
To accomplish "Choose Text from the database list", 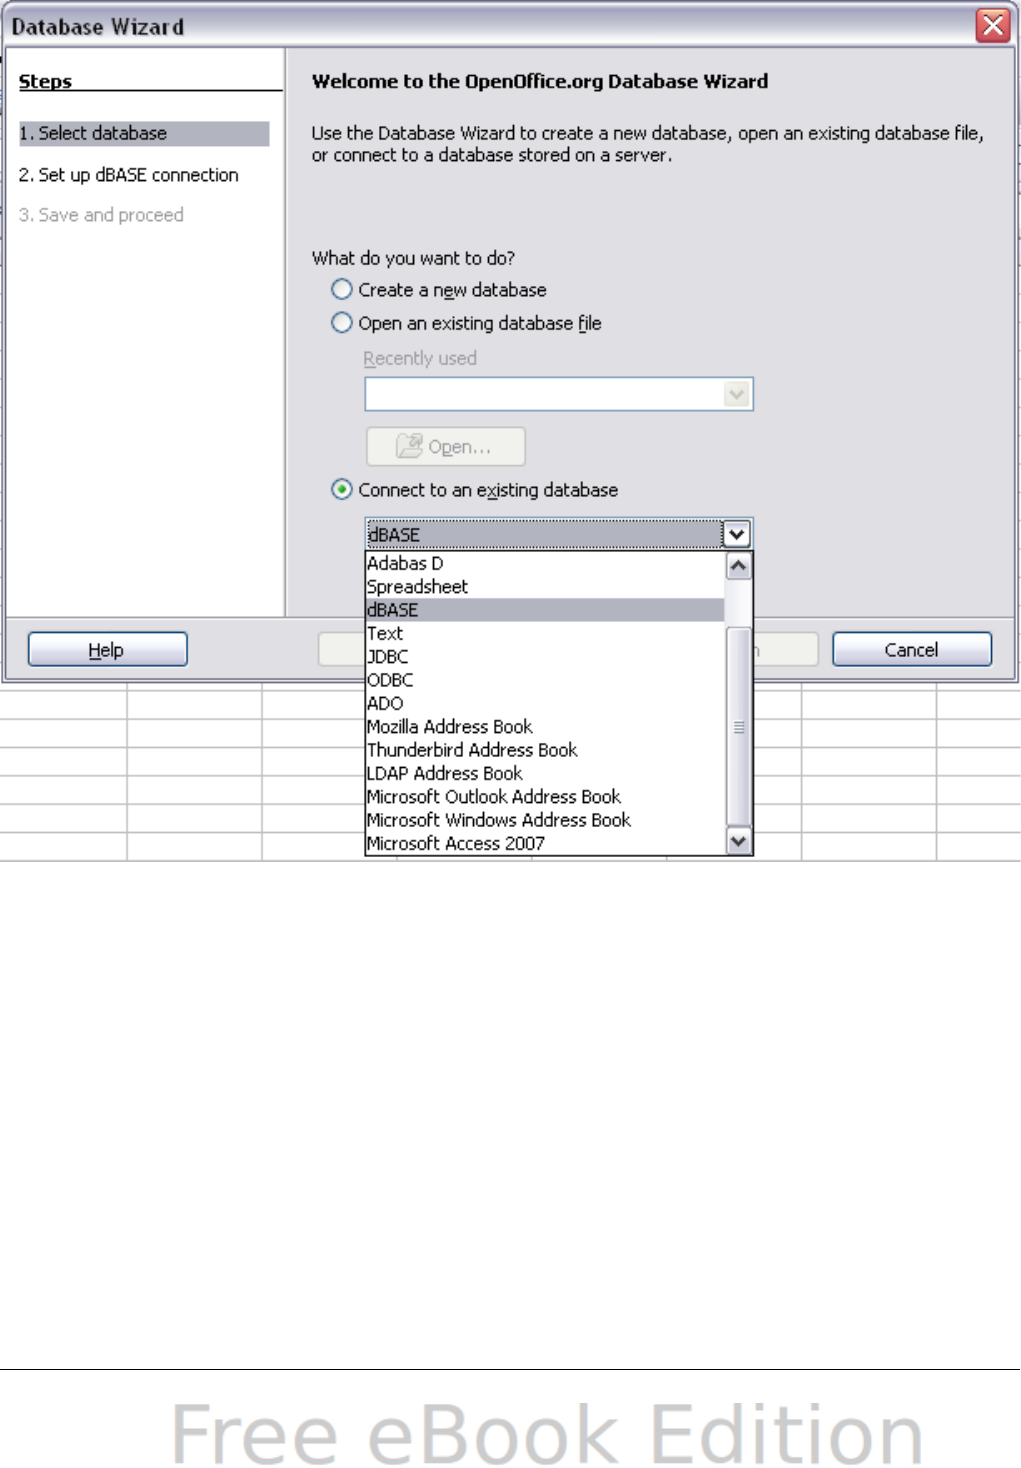I will click(x=545, y=633).
